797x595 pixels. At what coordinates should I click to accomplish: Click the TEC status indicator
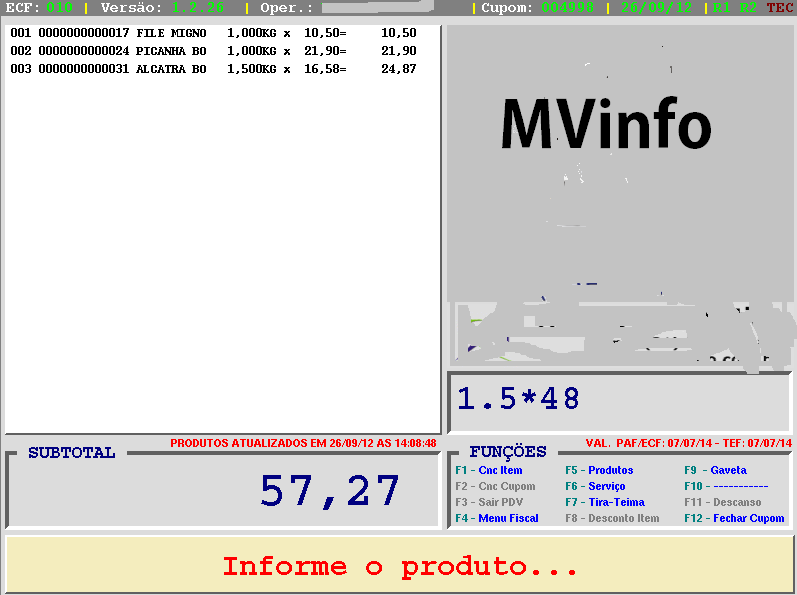click(x=780, y=8)
